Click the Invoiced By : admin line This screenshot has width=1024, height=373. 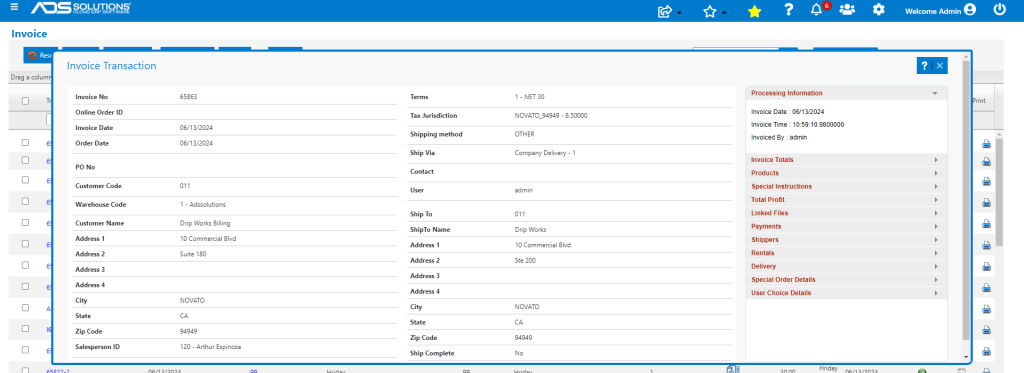point(779,138)
